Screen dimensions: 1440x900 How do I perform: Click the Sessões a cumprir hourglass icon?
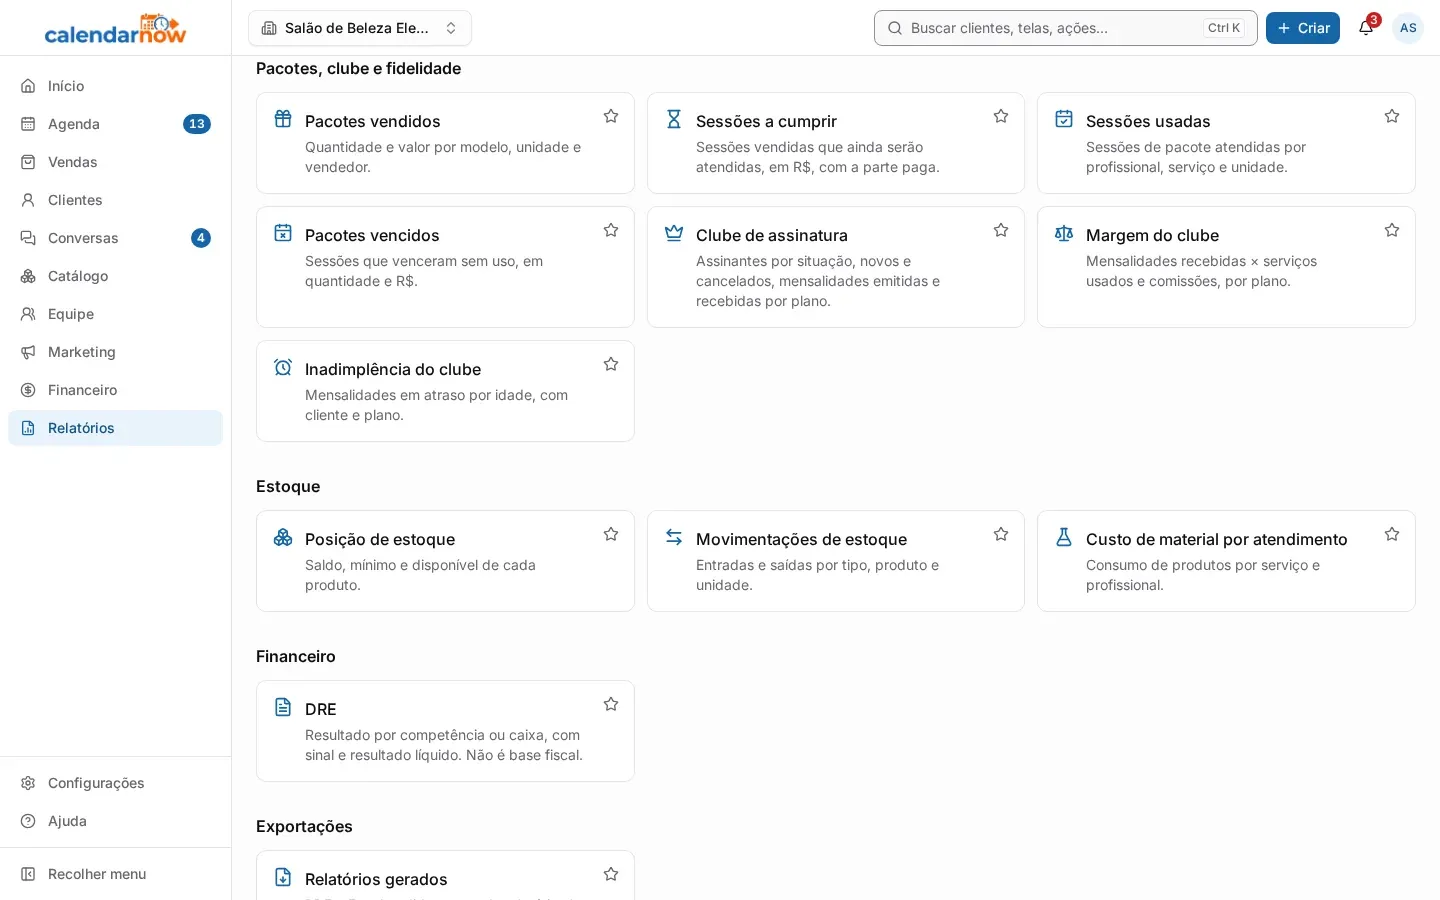674,119
